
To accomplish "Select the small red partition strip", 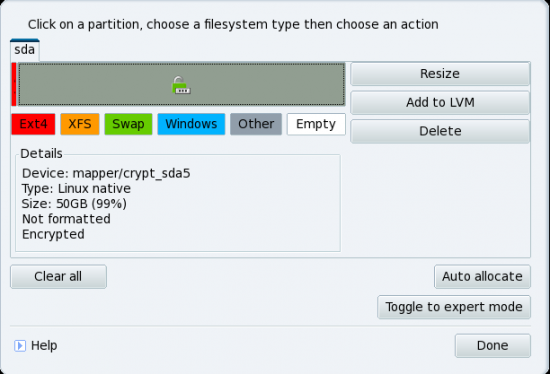I will click(14, 84).
